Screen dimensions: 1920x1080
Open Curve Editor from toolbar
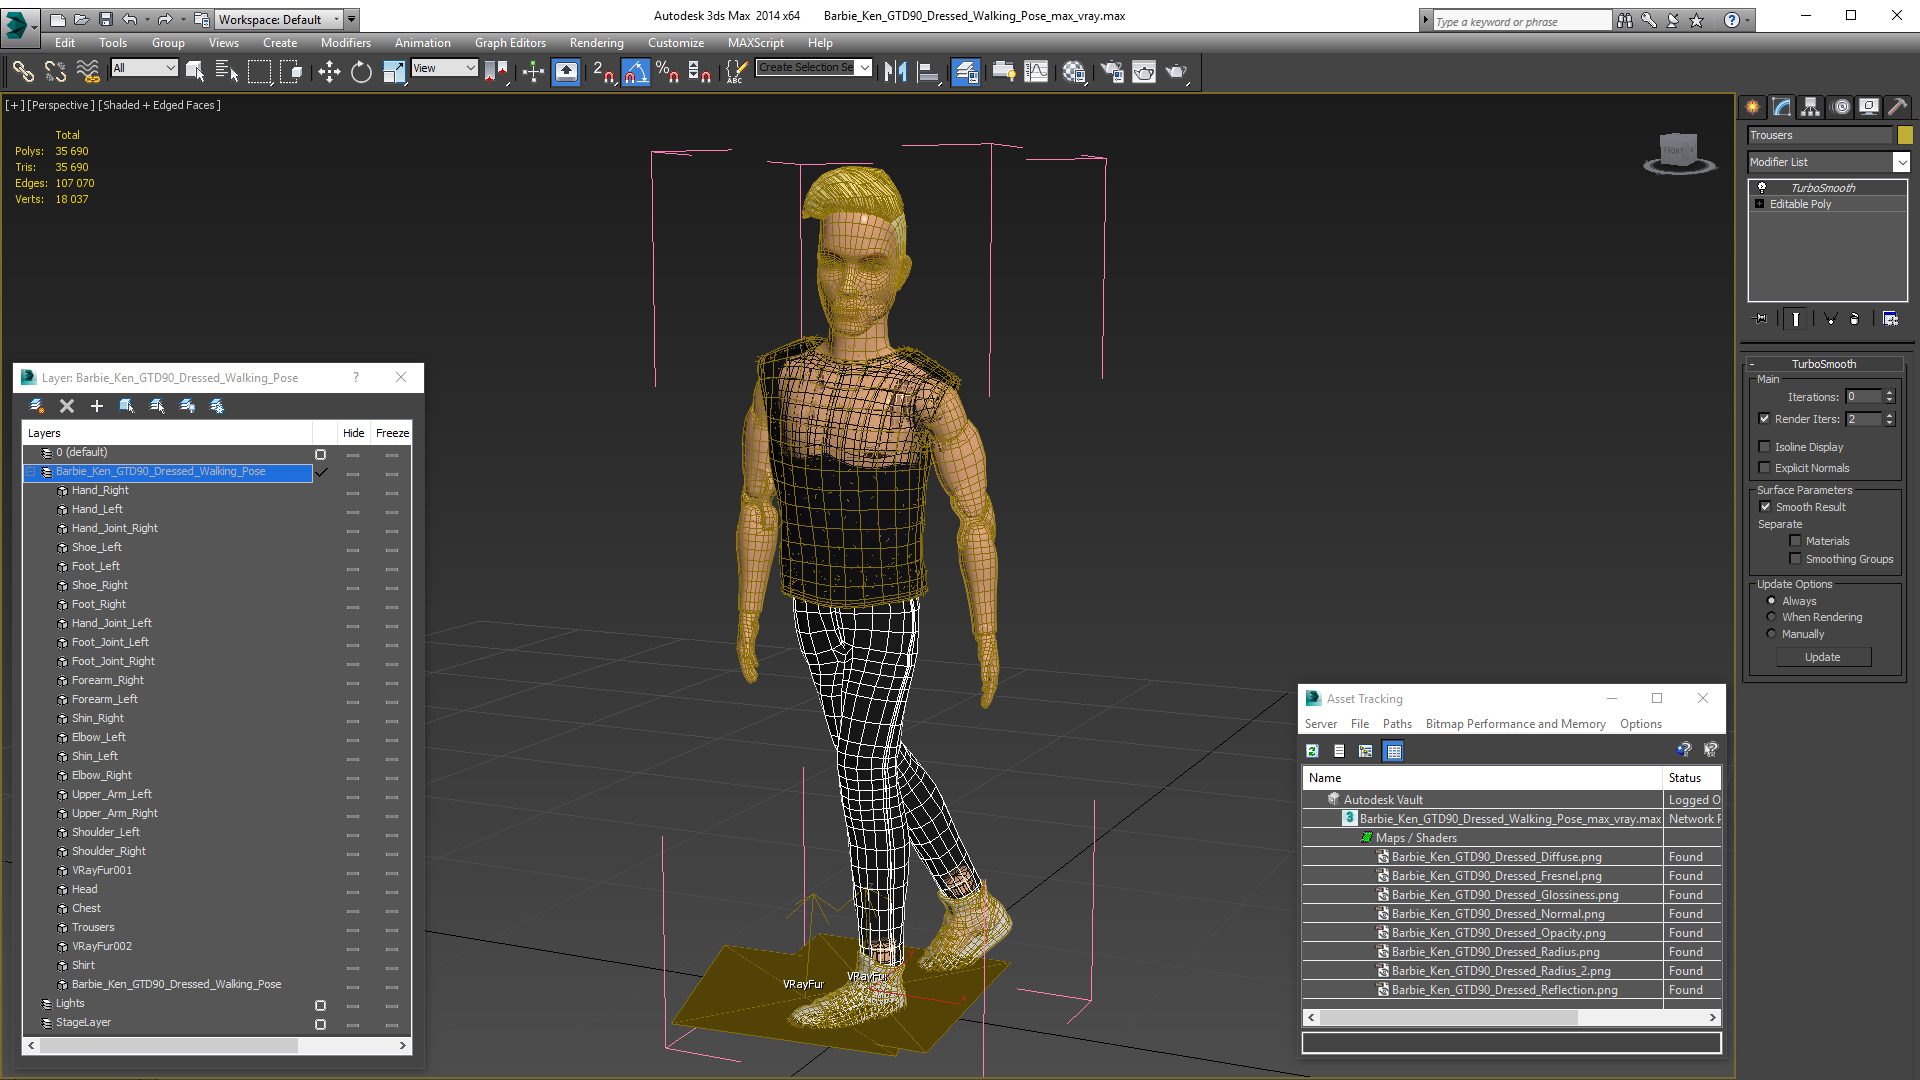click(x=1037, y=71)
